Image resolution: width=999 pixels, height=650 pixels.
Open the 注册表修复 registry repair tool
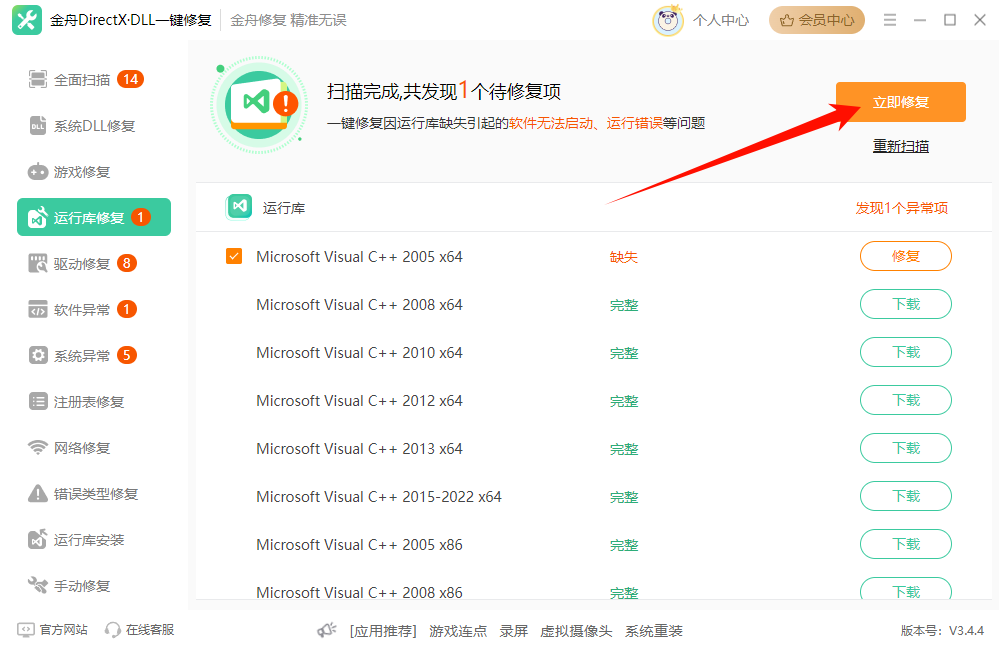[86, 401]
